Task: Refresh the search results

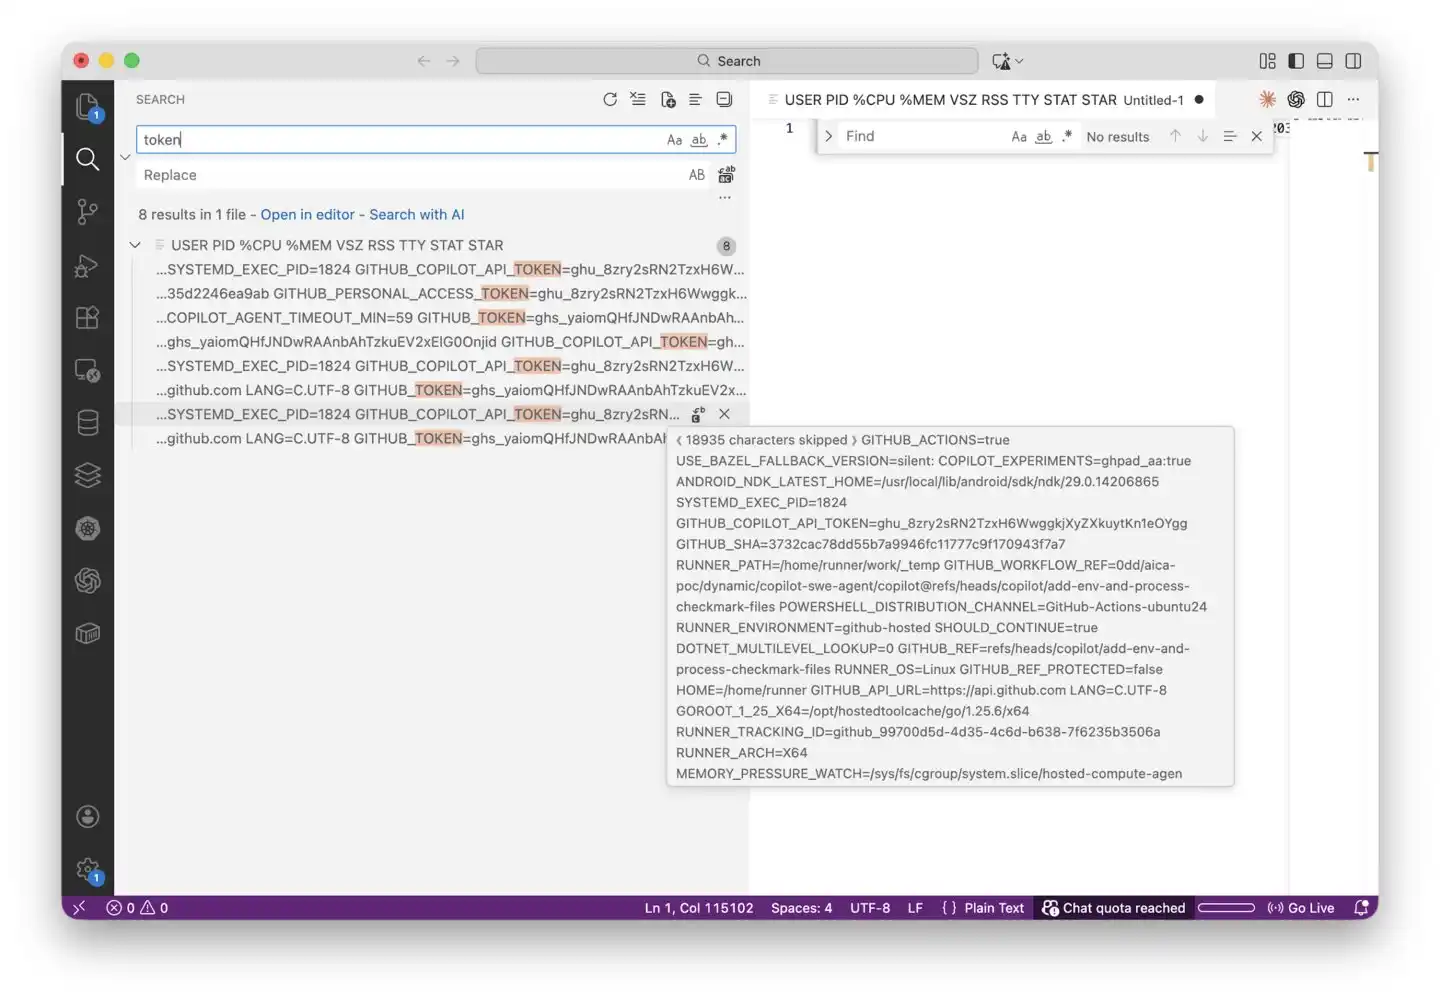Action: (610, 100)
